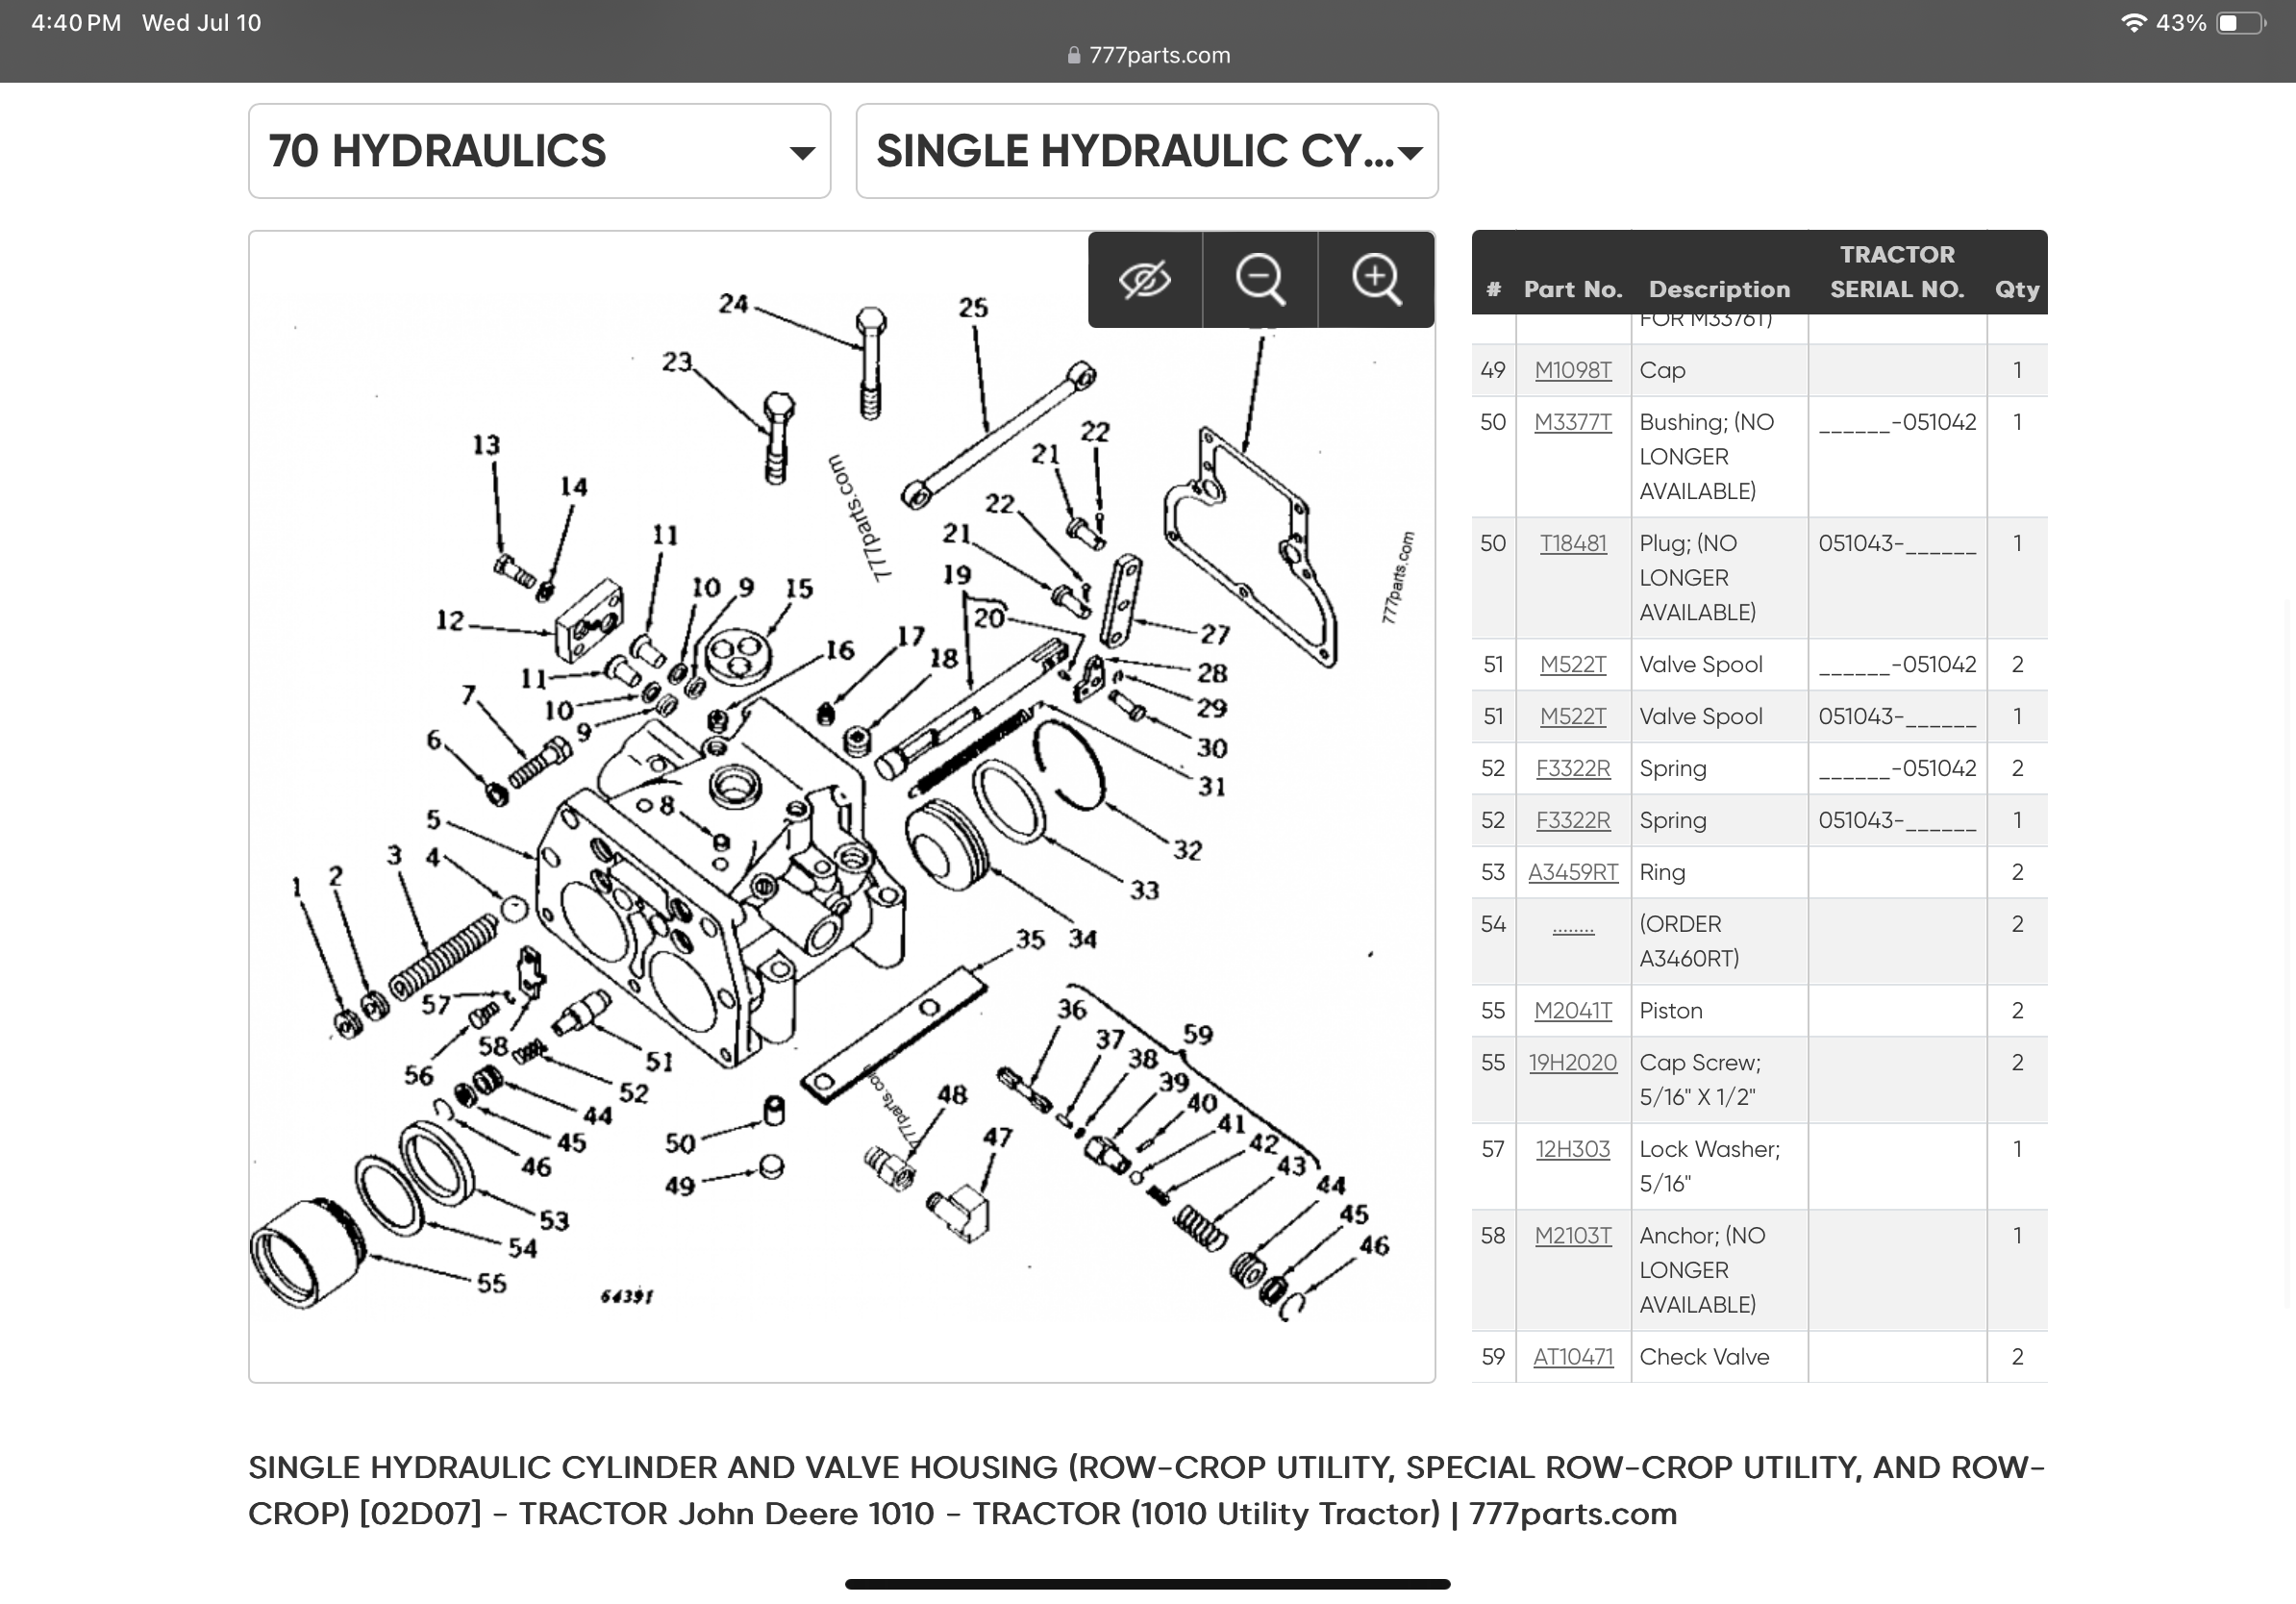Image resolution: width=2296 pixels, height=1604 pixels.
Task: Tap callout number 32 in diagram
Action: (1187, 849)
